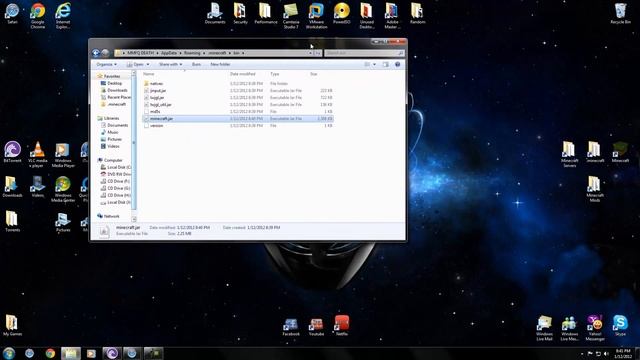Open the Random desktop folder

[x=417, y=13]
